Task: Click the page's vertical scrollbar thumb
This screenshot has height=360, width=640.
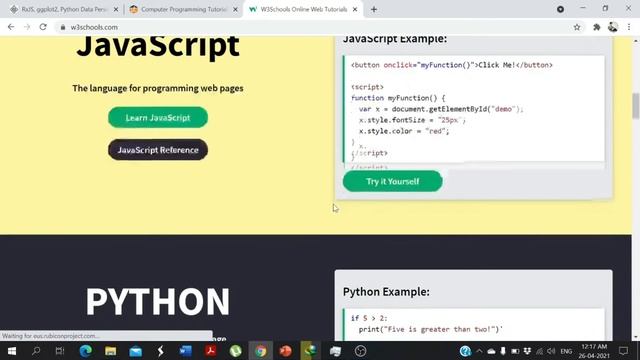Action: point(636,105)
